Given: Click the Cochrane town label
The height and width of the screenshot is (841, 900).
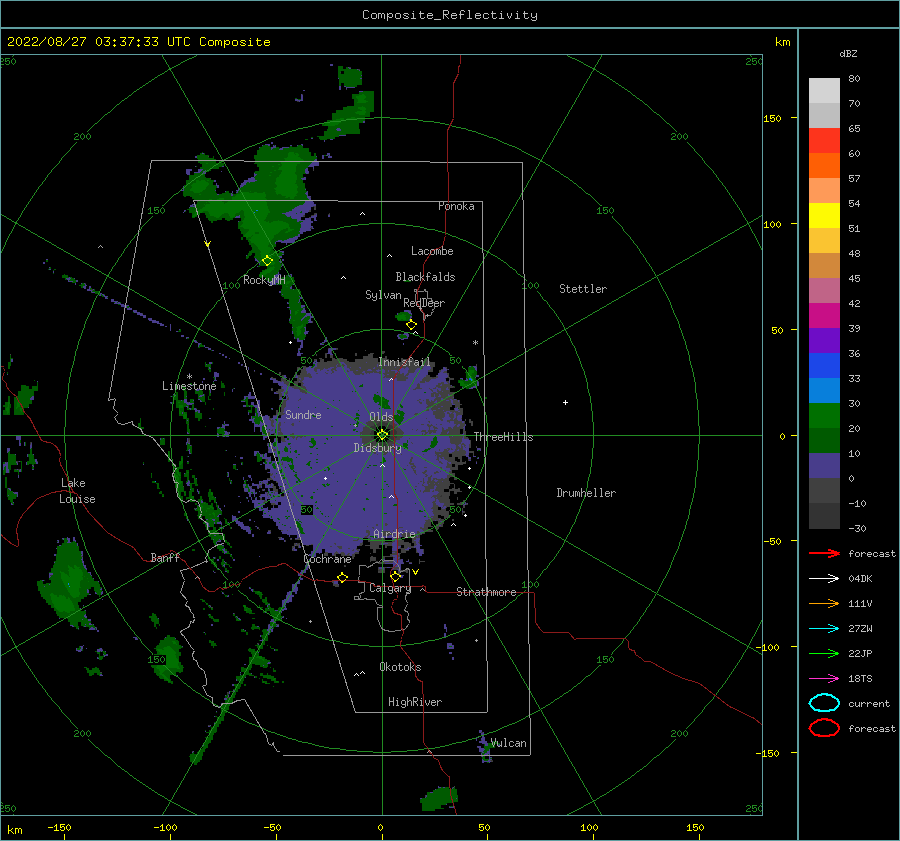Looking at the screenshot, I should tap(327, 559).
